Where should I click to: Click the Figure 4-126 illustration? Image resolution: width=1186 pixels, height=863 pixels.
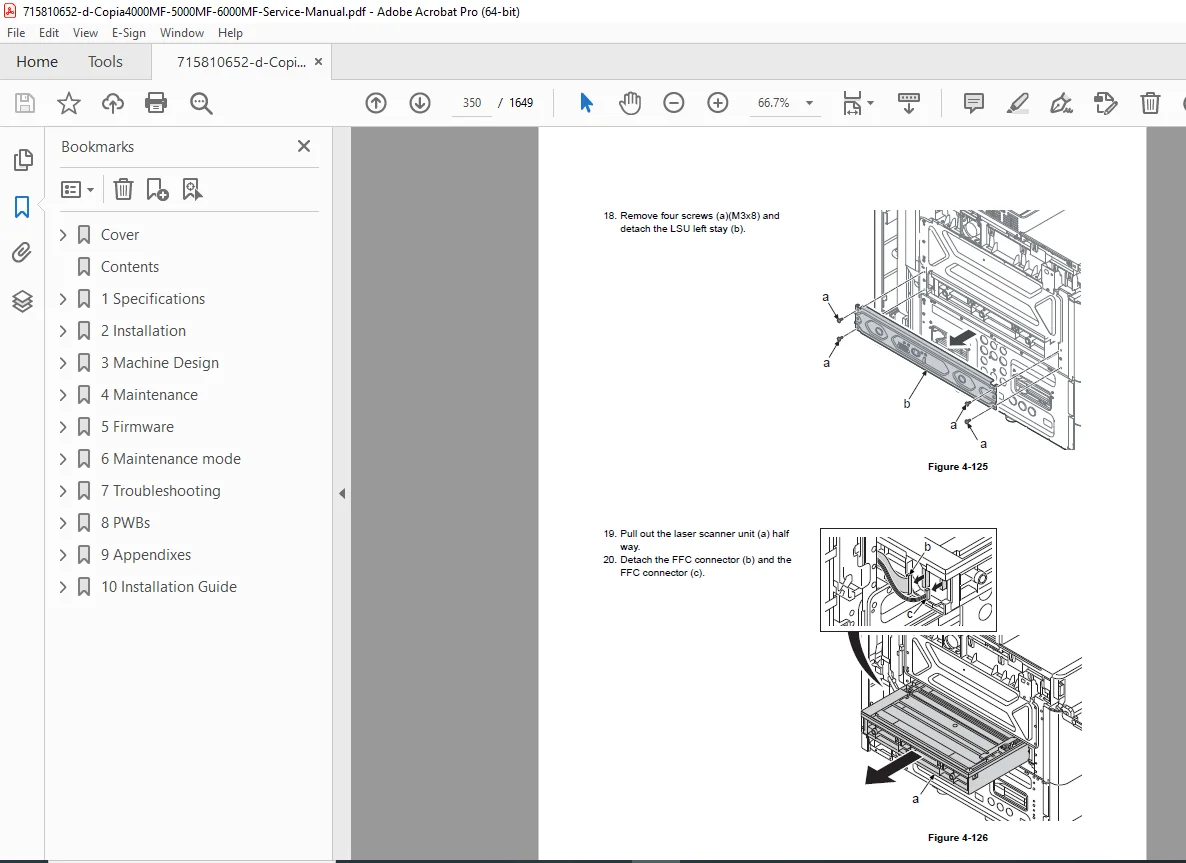[x=952, y=675]
